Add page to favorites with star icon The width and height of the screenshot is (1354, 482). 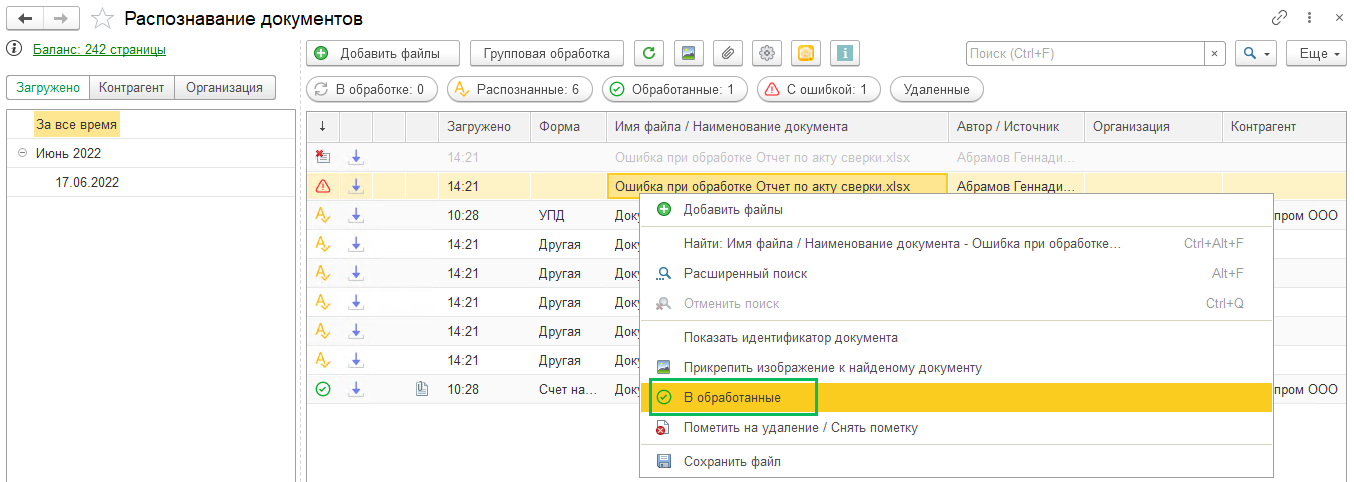click(x=102, y=18)
